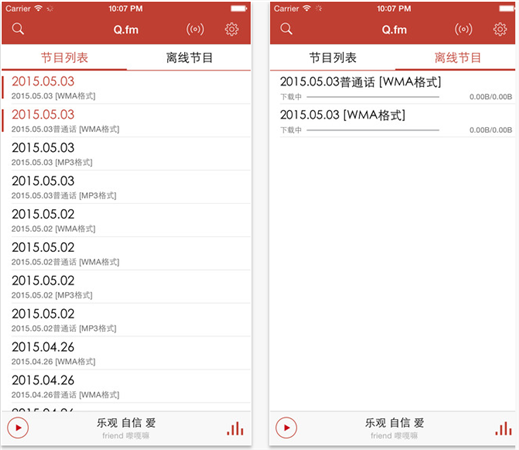The width and height of the screenshot is (519, 450).
Task: Tap equalizer bars icon on the left screen
Action: [x=235, y=428]
